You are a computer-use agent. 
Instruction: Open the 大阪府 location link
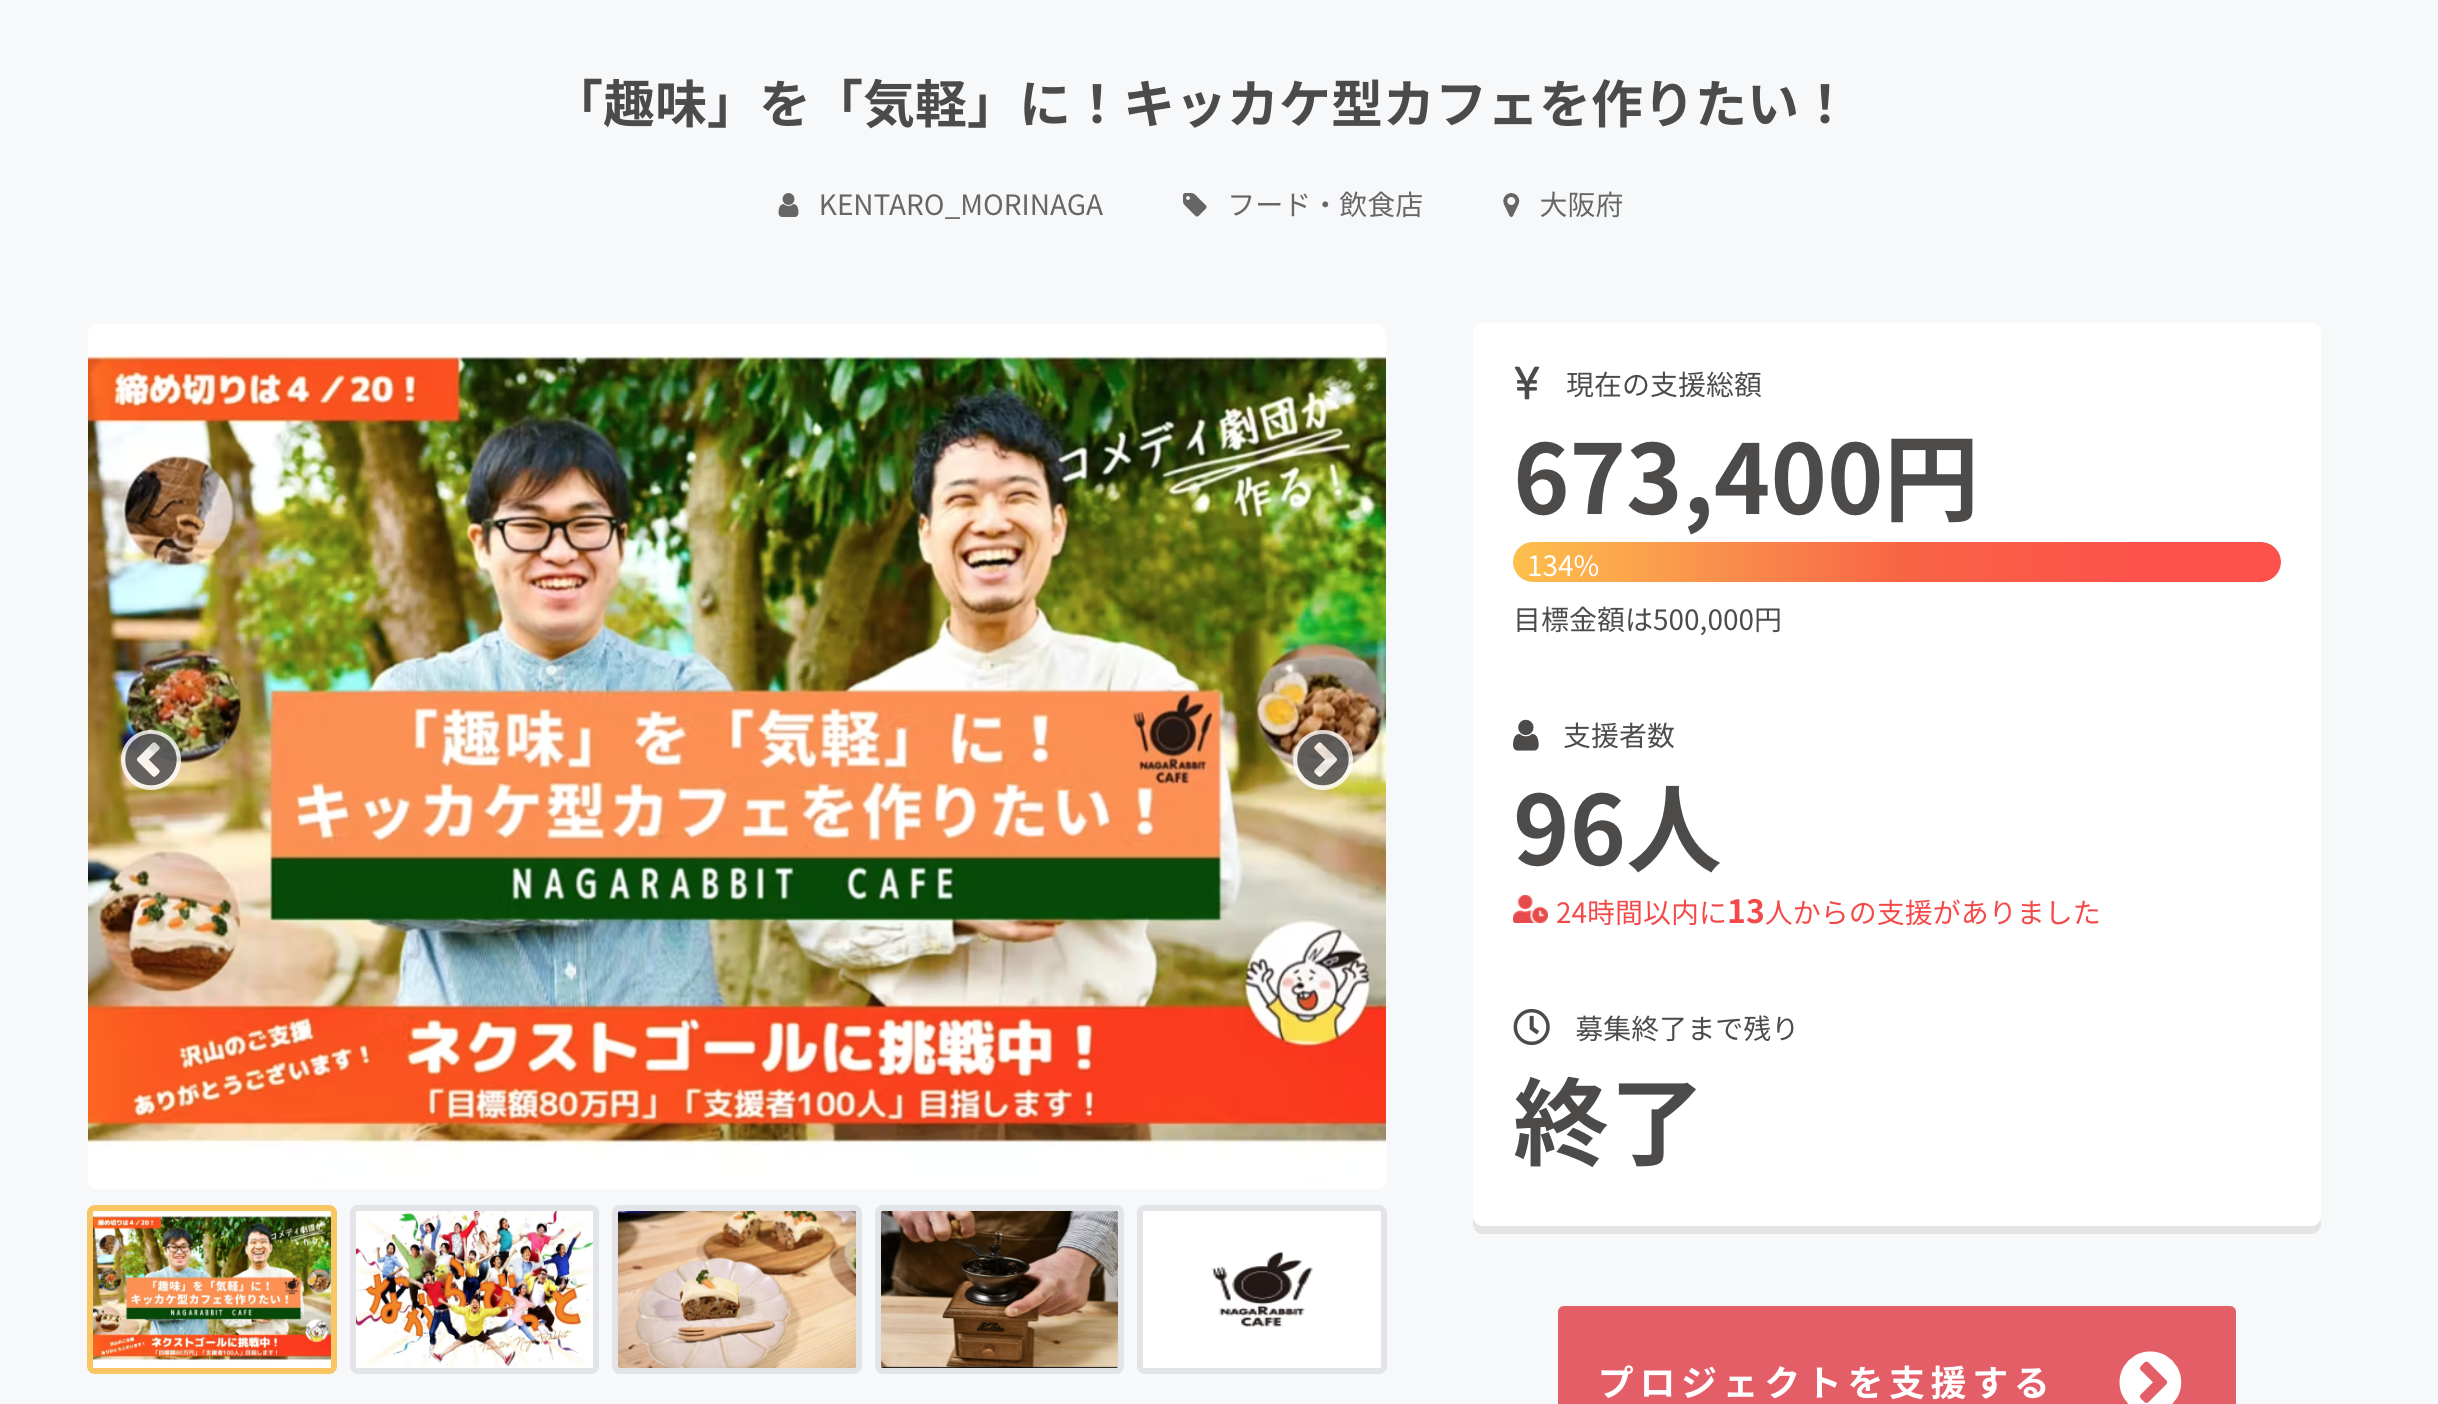click(x=1580, y=205)
